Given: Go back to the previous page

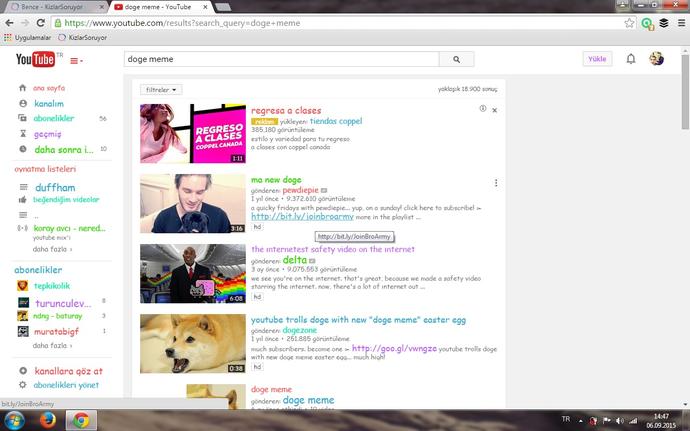Looking at the screenshot, I should [9, 23].
